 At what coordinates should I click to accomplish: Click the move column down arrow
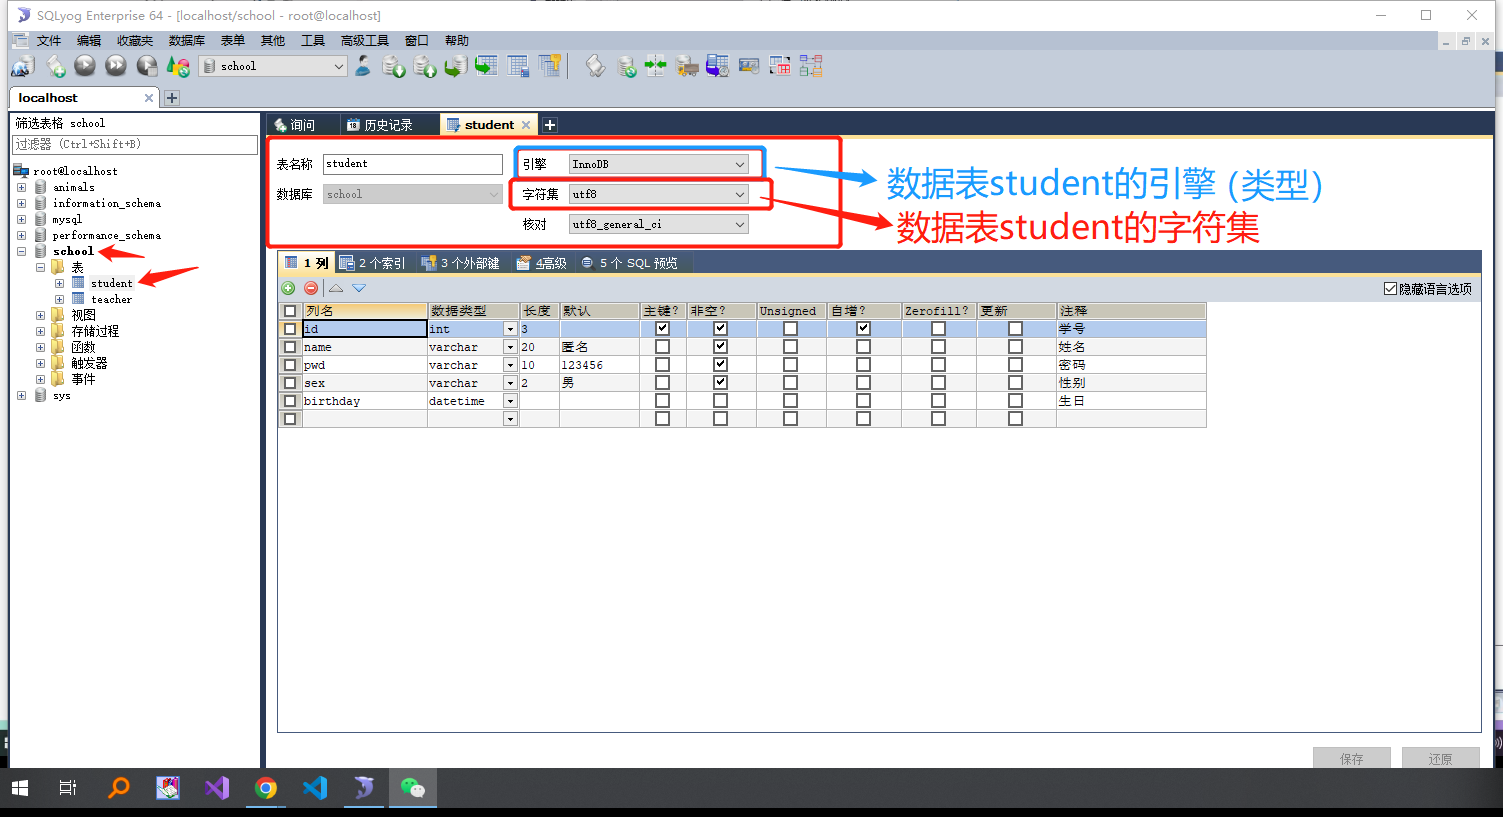[359, 288]
